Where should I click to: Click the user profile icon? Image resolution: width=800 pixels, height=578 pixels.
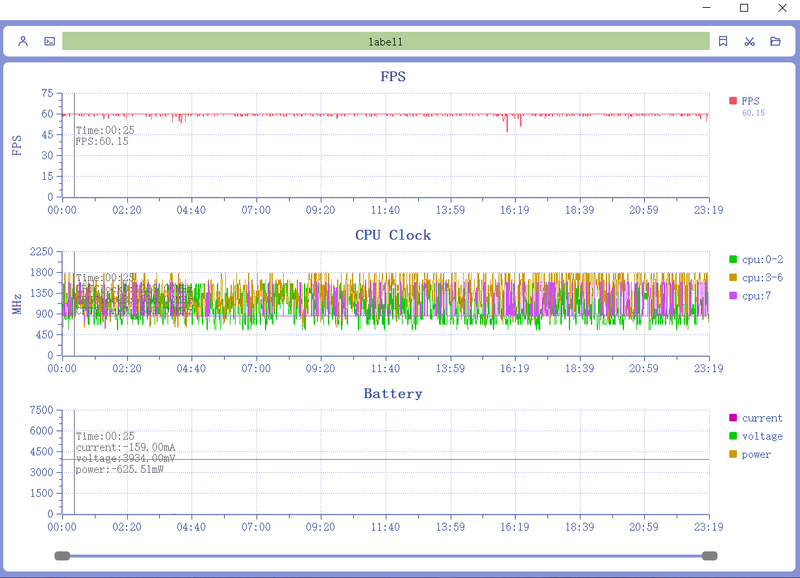23,41
